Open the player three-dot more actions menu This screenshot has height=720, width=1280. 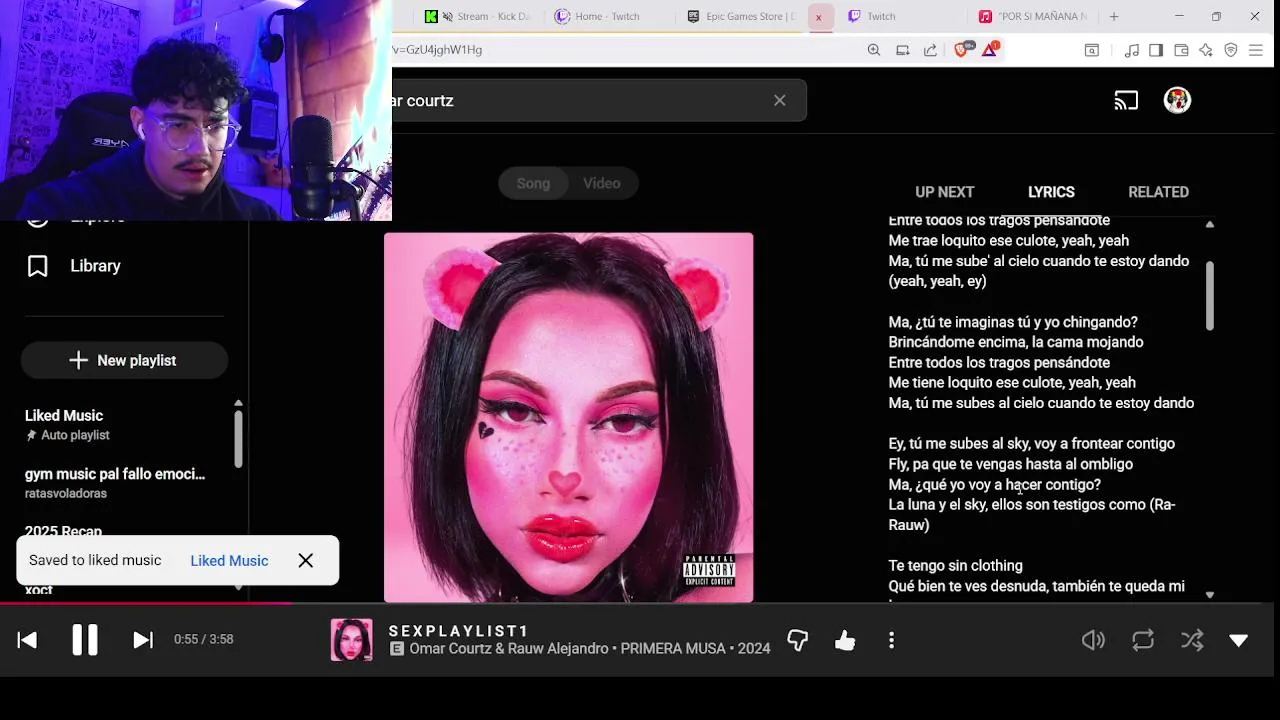(891, 640)
